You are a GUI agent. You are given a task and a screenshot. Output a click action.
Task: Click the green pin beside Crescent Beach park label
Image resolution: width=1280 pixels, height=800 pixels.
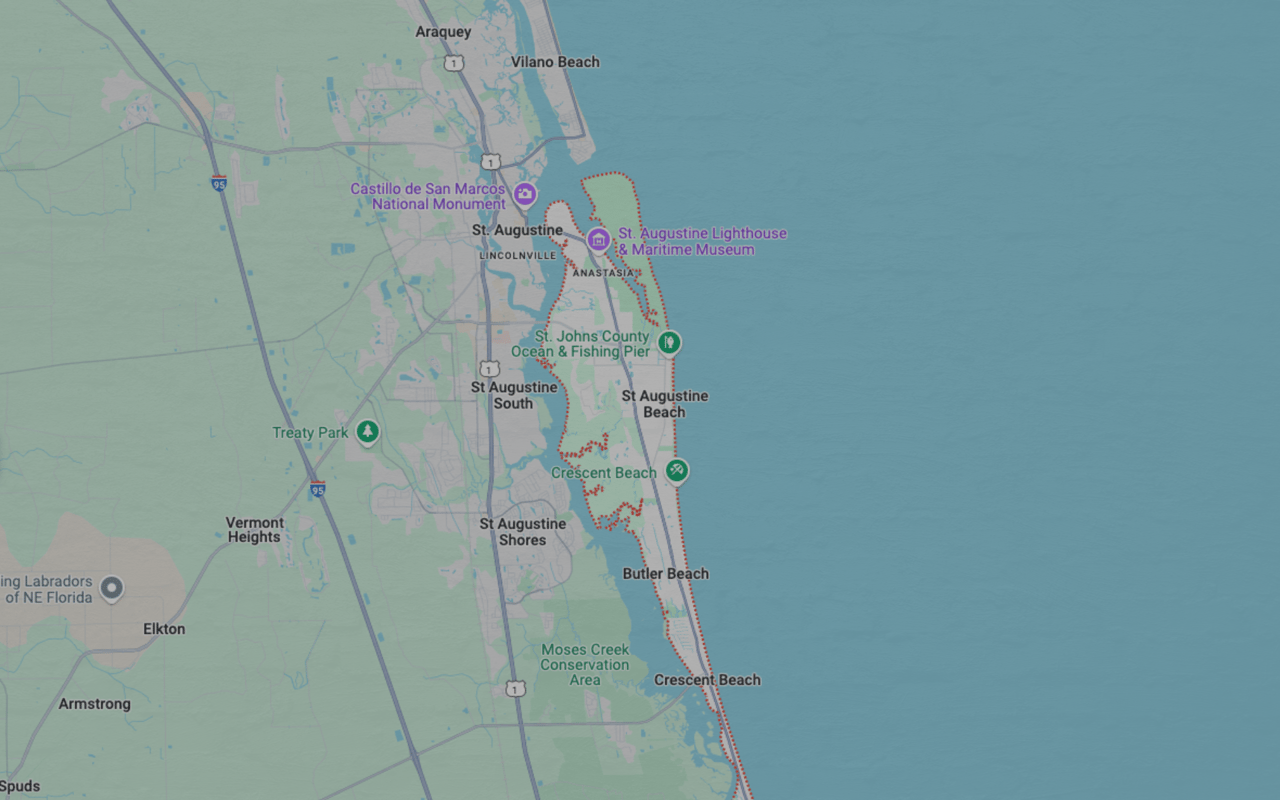pos(677,470)
